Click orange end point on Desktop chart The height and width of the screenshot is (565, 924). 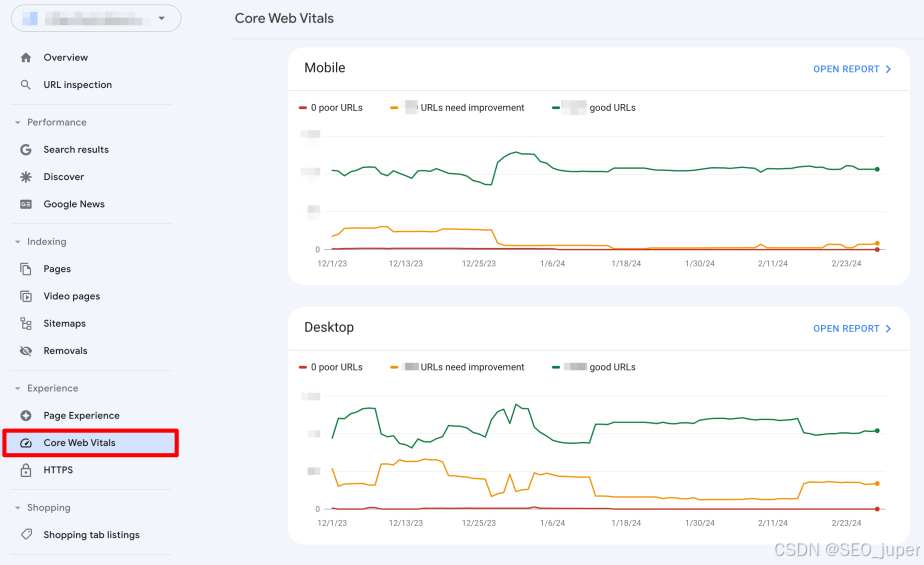[x=877, y=484]
